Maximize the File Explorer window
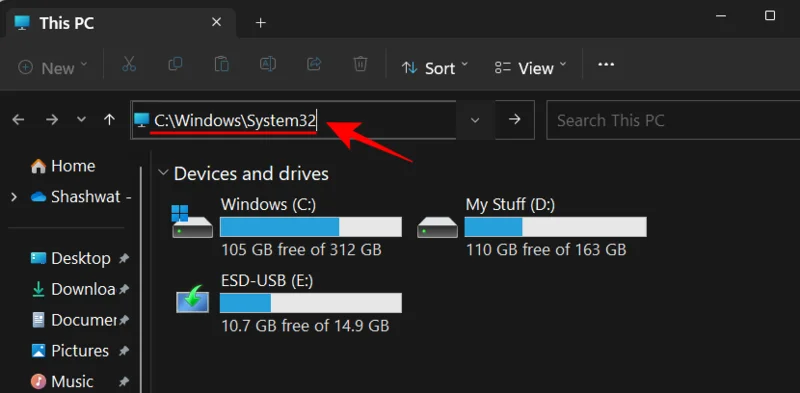The height and width of the screenshot is (393, 800). click(x=770, y=16)
